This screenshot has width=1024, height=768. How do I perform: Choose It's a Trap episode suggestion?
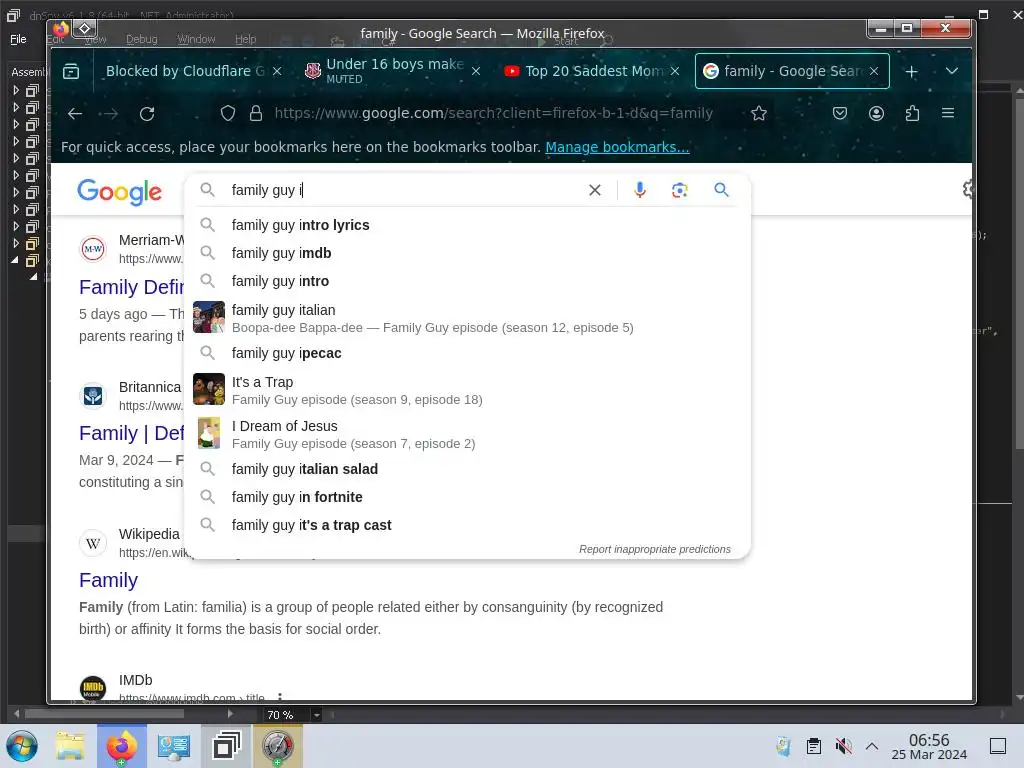469,390
